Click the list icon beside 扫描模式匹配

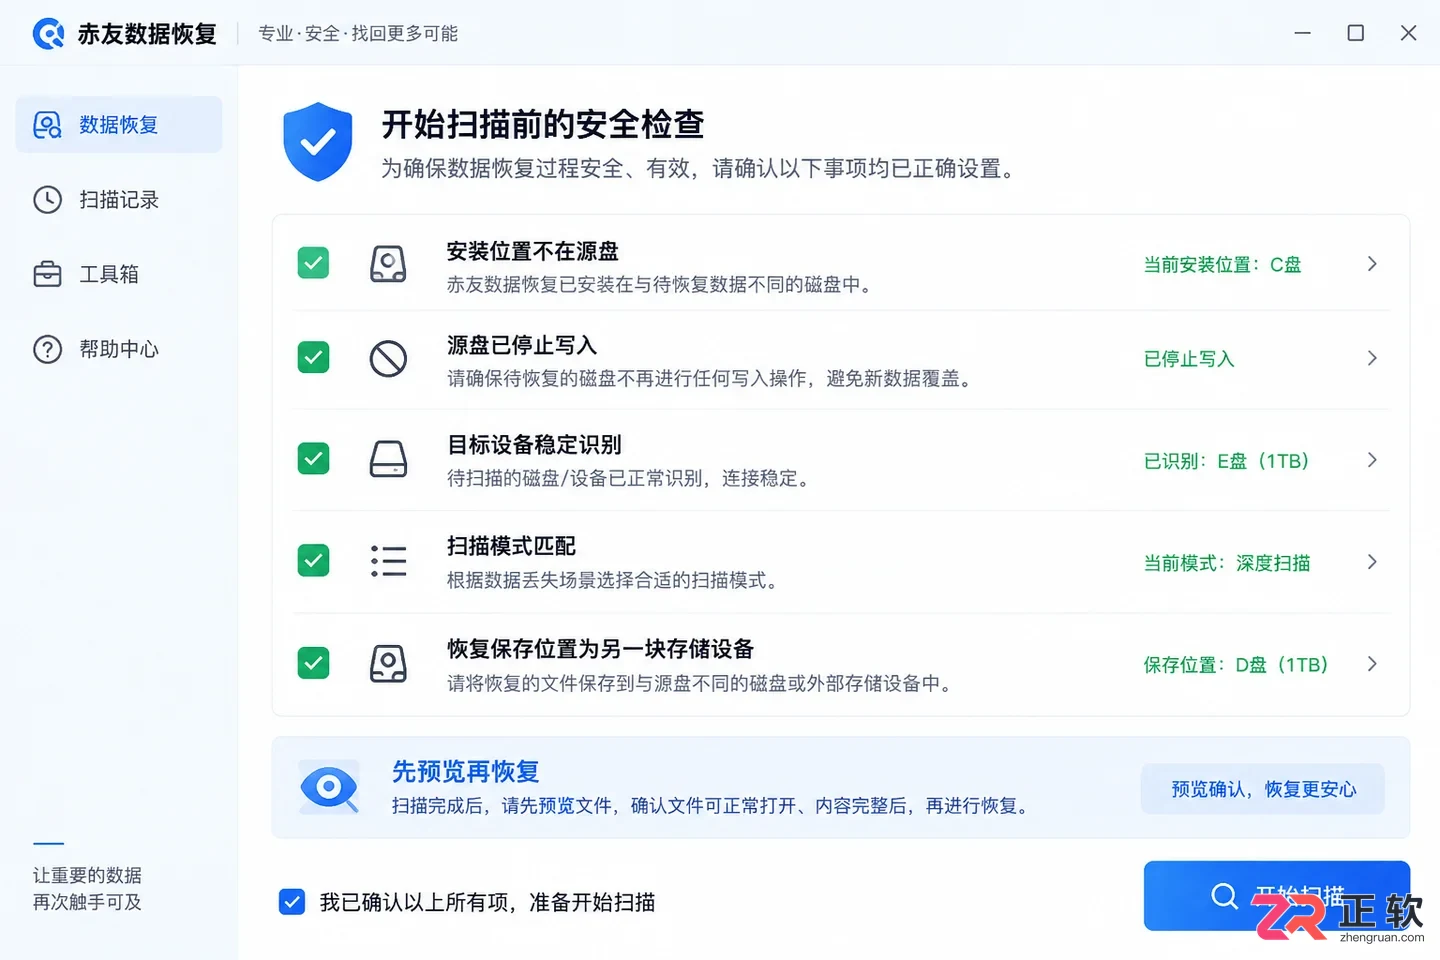tap(388, 561)
